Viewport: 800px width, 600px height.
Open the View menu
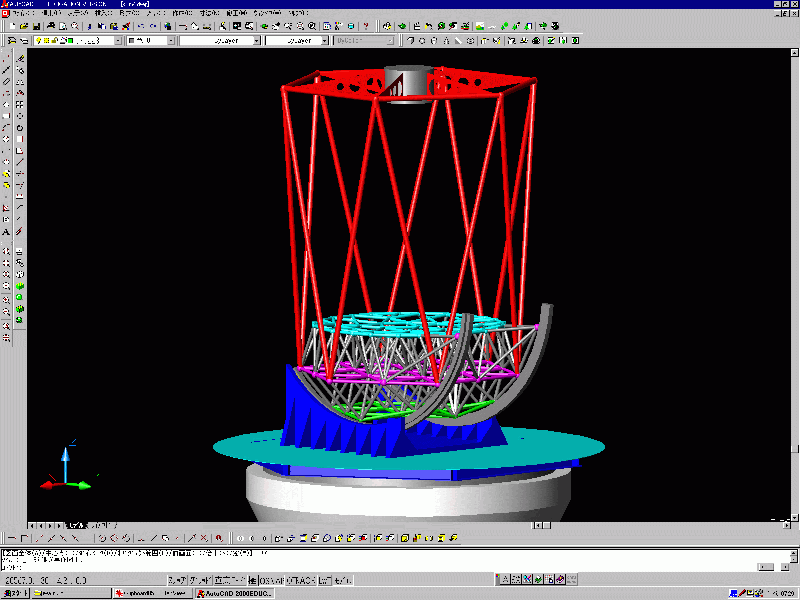click(x=78, y=13)
